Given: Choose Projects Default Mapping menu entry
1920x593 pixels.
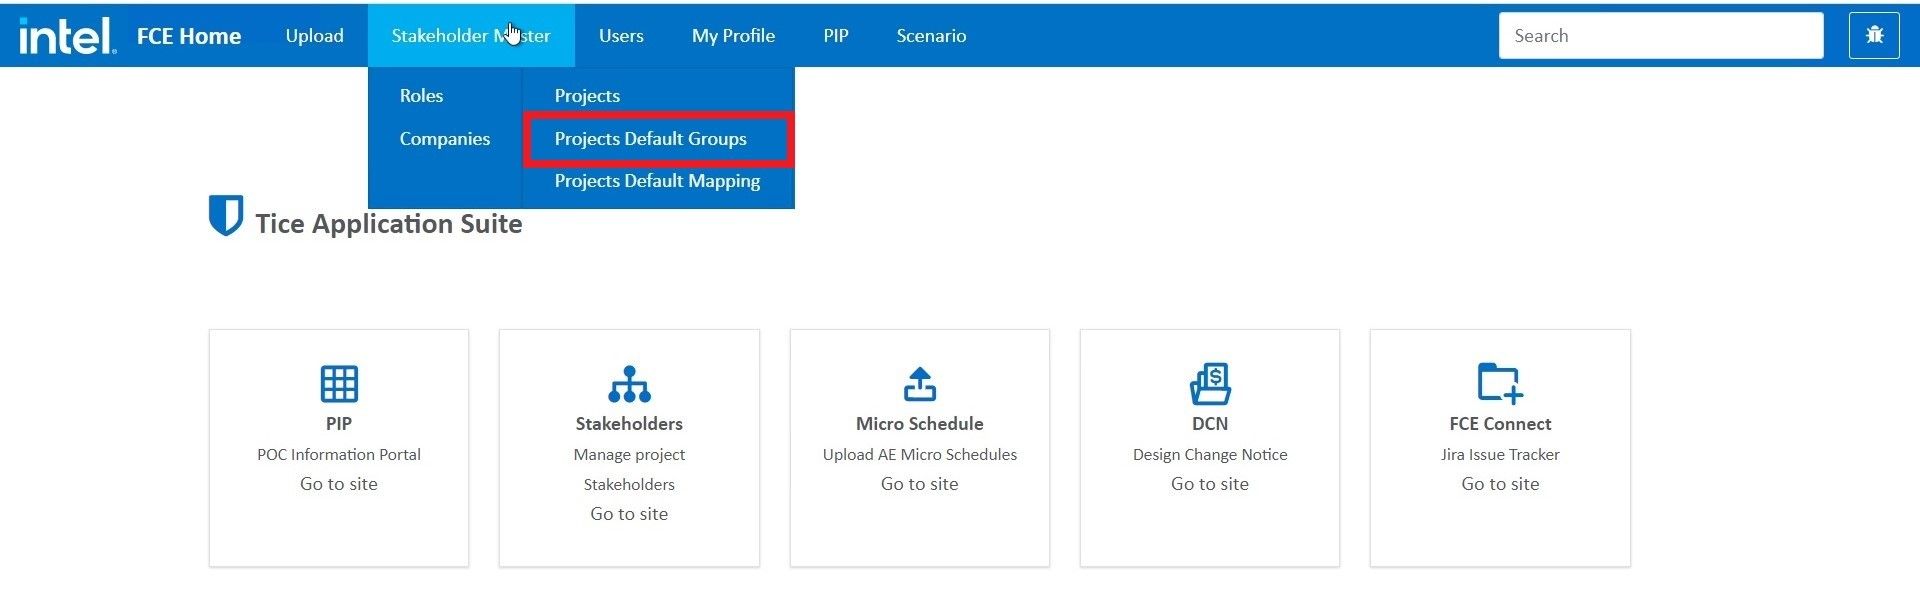Looking at the screenshot, I should coord(657,181).
